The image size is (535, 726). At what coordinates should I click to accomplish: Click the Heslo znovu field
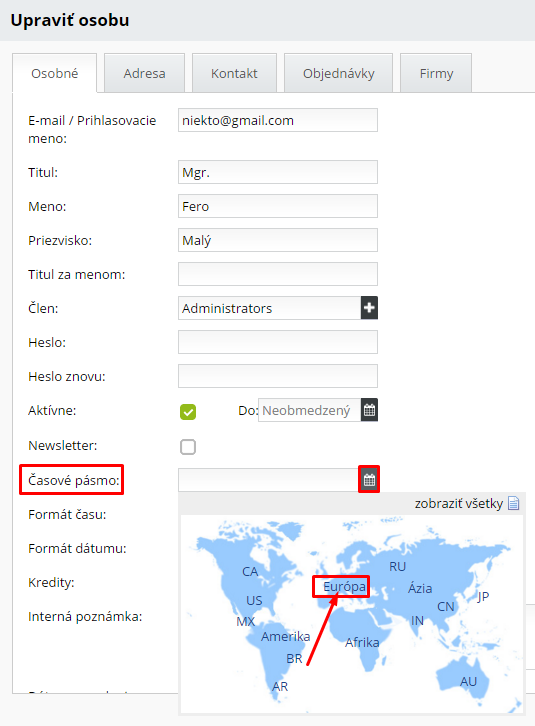coord(278,376)
